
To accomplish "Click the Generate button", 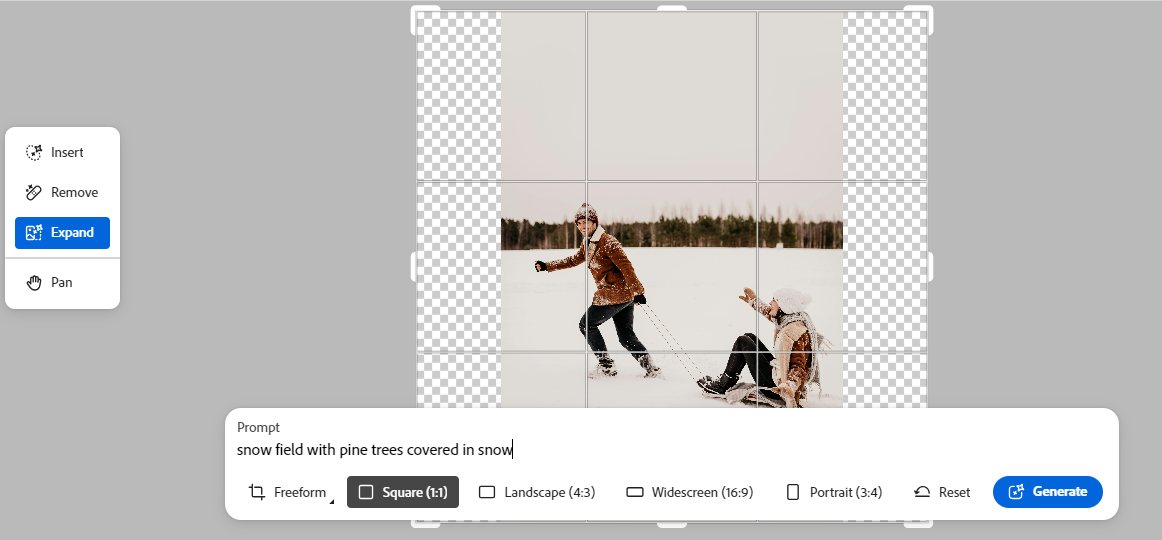I will click(1047, 492).
